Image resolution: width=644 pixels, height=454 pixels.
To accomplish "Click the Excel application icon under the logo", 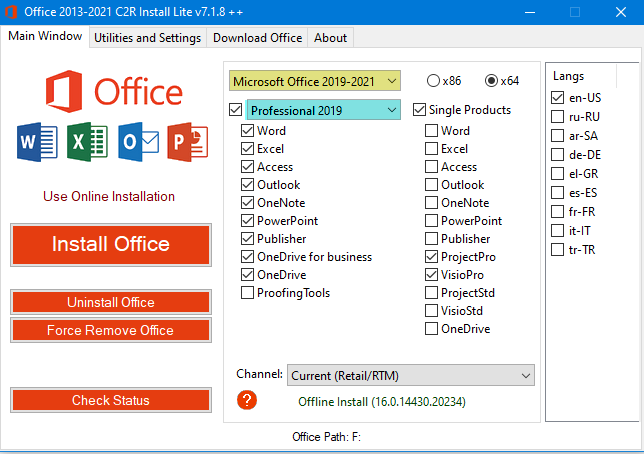I will point(87,142).
